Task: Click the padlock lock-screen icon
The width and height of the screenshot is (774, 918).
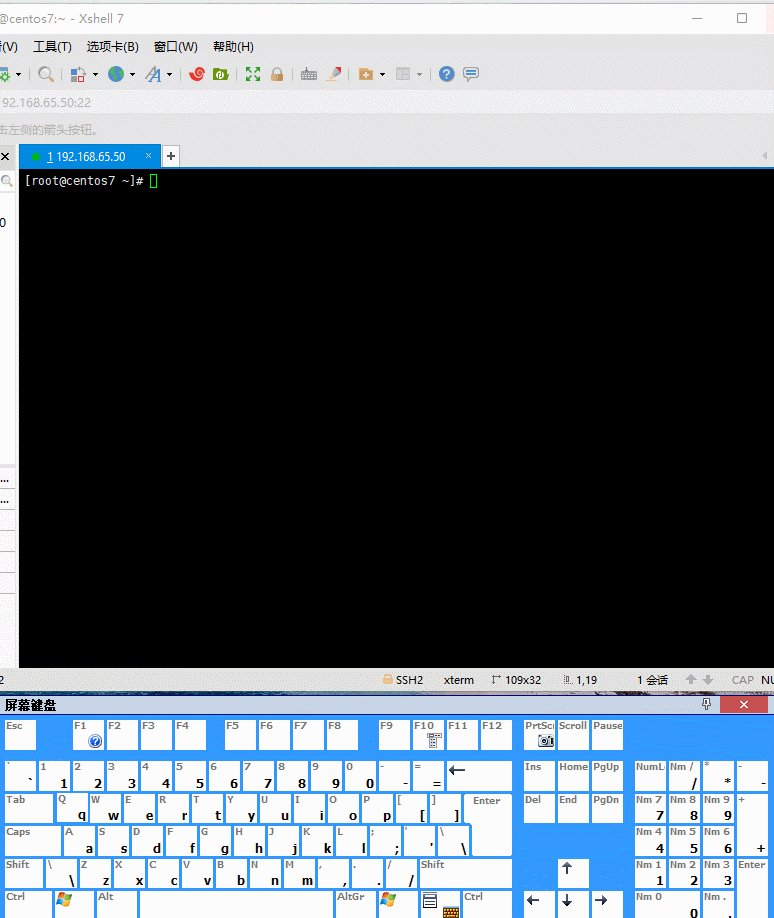Action: click(277, 74)
